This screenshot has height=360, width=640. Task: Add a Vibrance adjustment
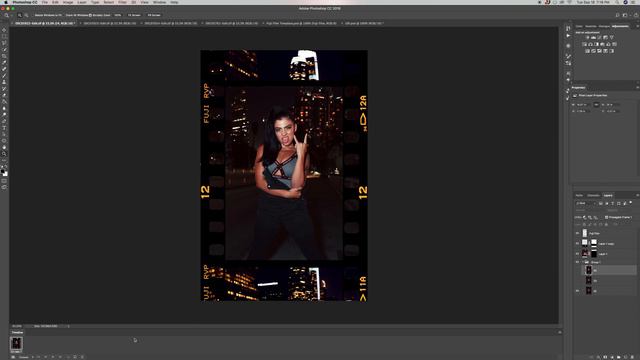coord(611,38)
